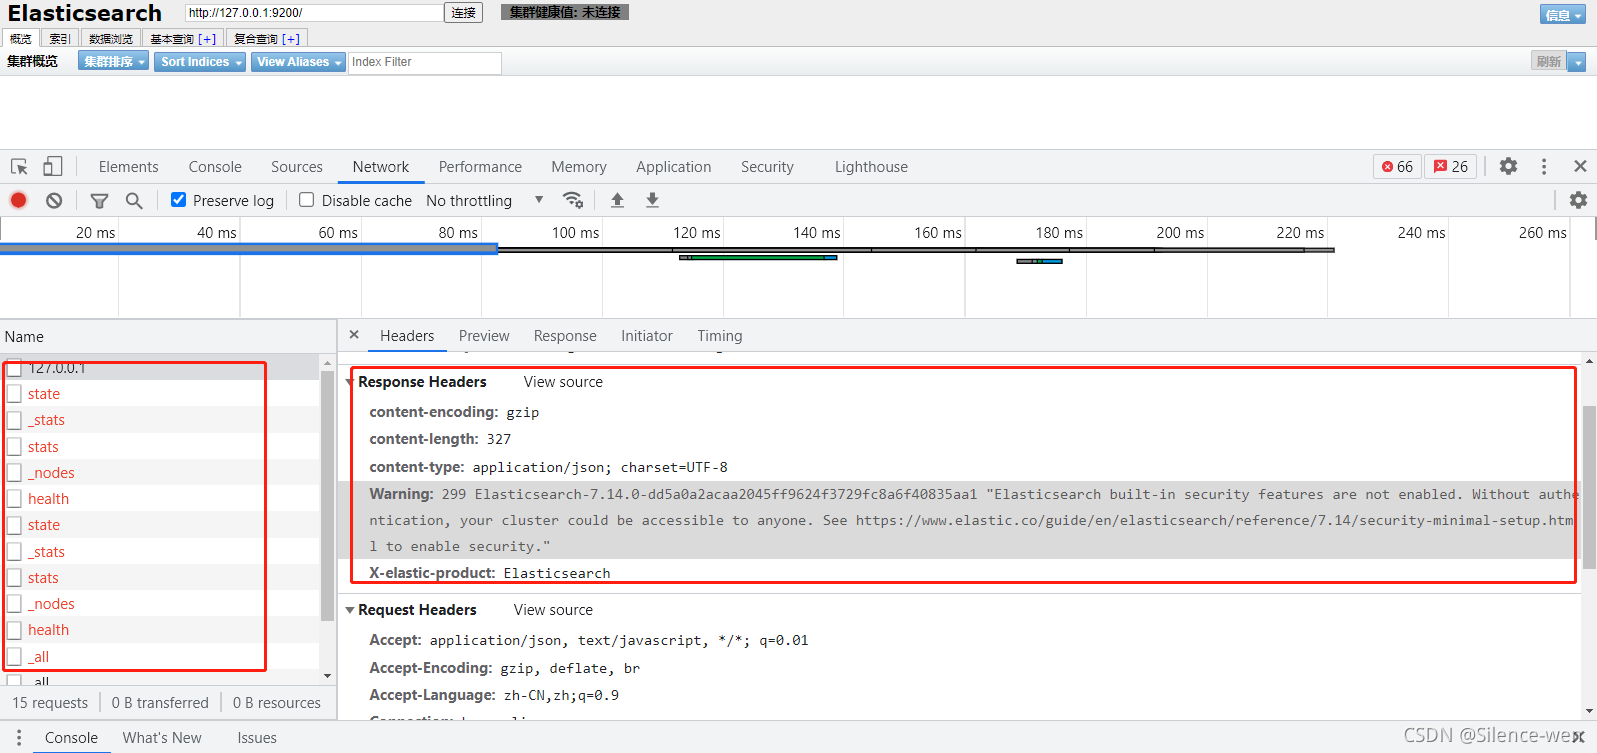Open the Initiator tab
1597x753 pixels.
pyautogui.click(x=647, y=336)
